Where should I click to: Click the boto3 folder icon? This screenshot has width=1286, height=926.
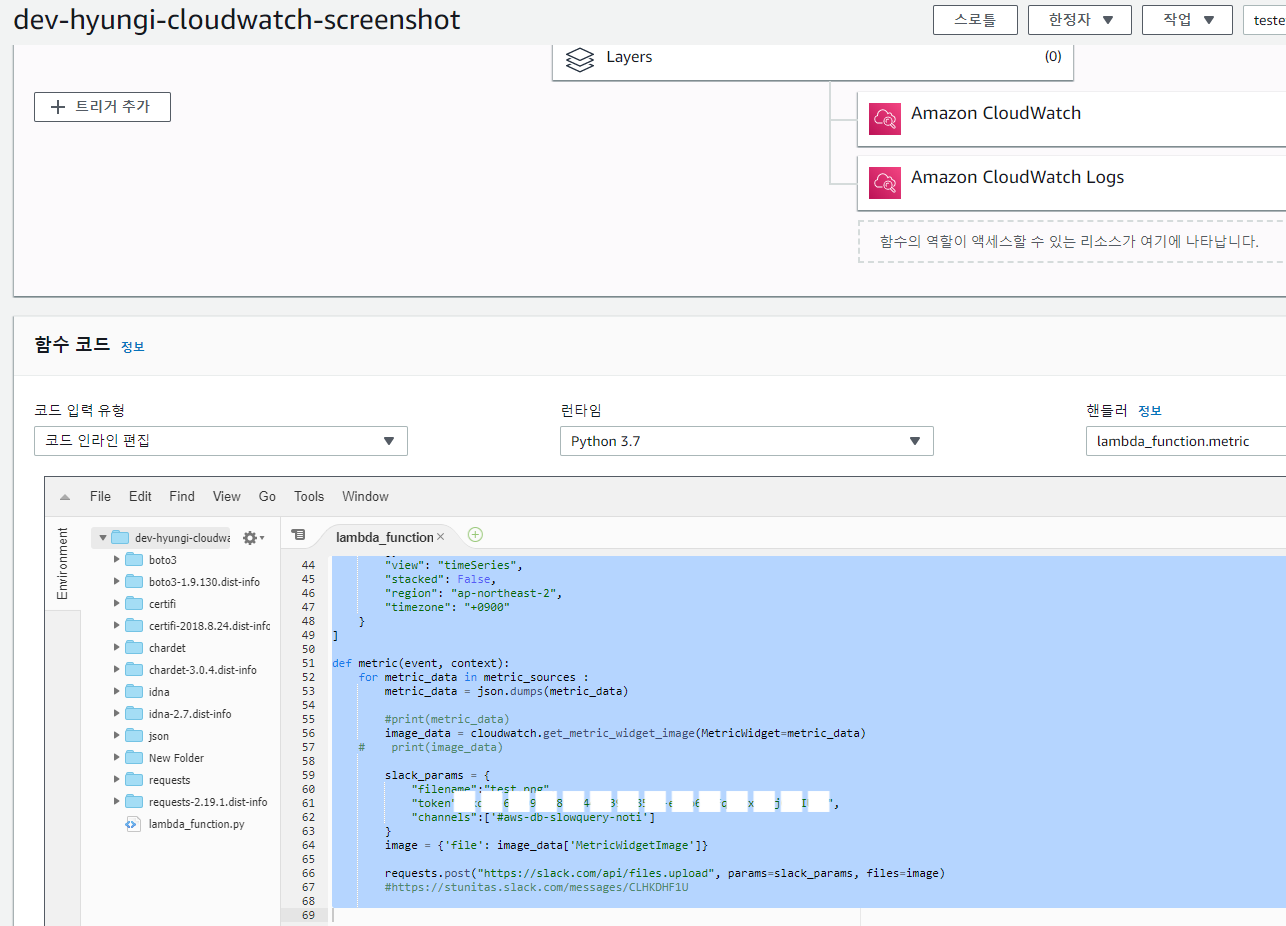(134, 560)
